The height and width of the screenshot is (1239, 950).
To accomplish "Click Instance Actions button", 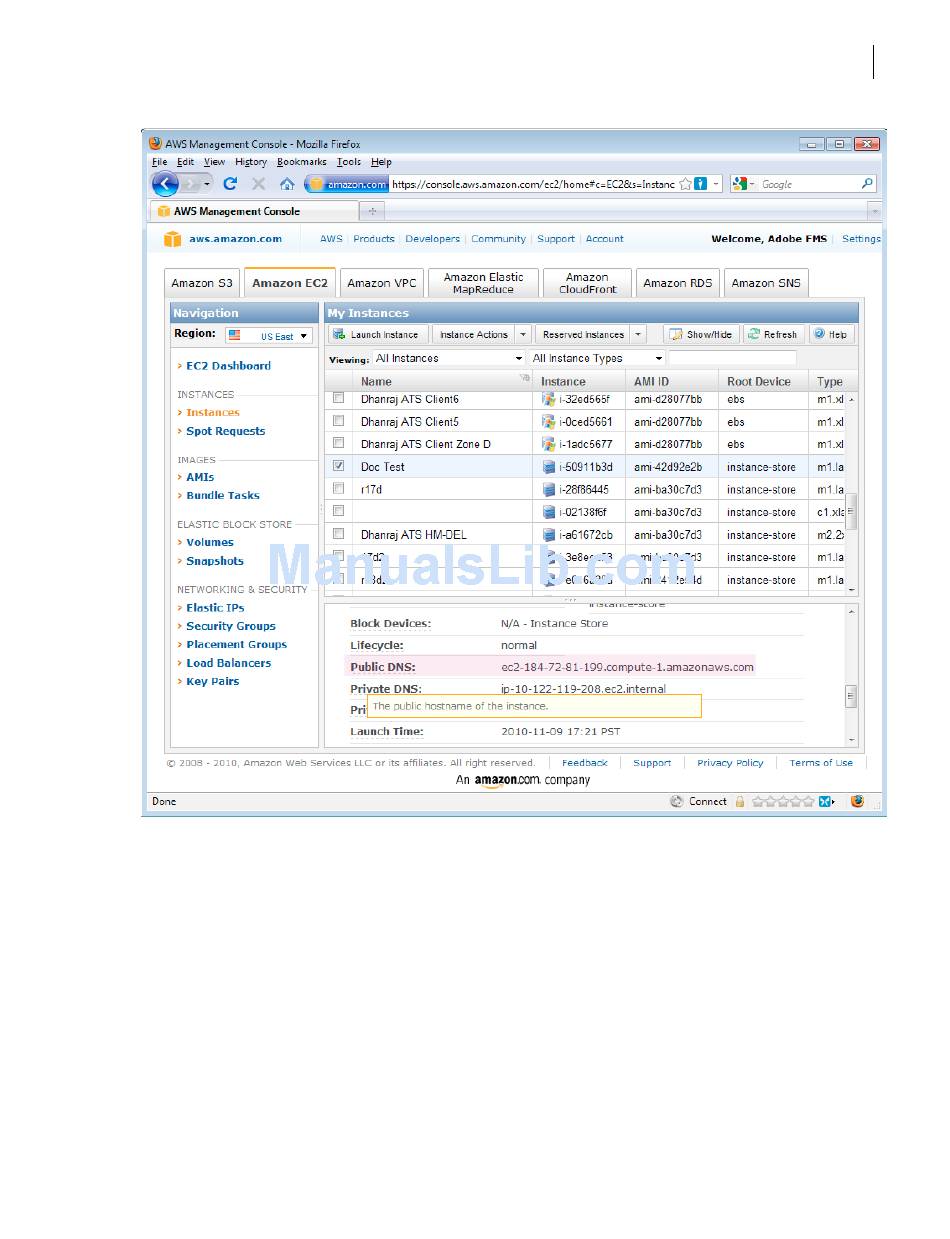I will point(473,335).
